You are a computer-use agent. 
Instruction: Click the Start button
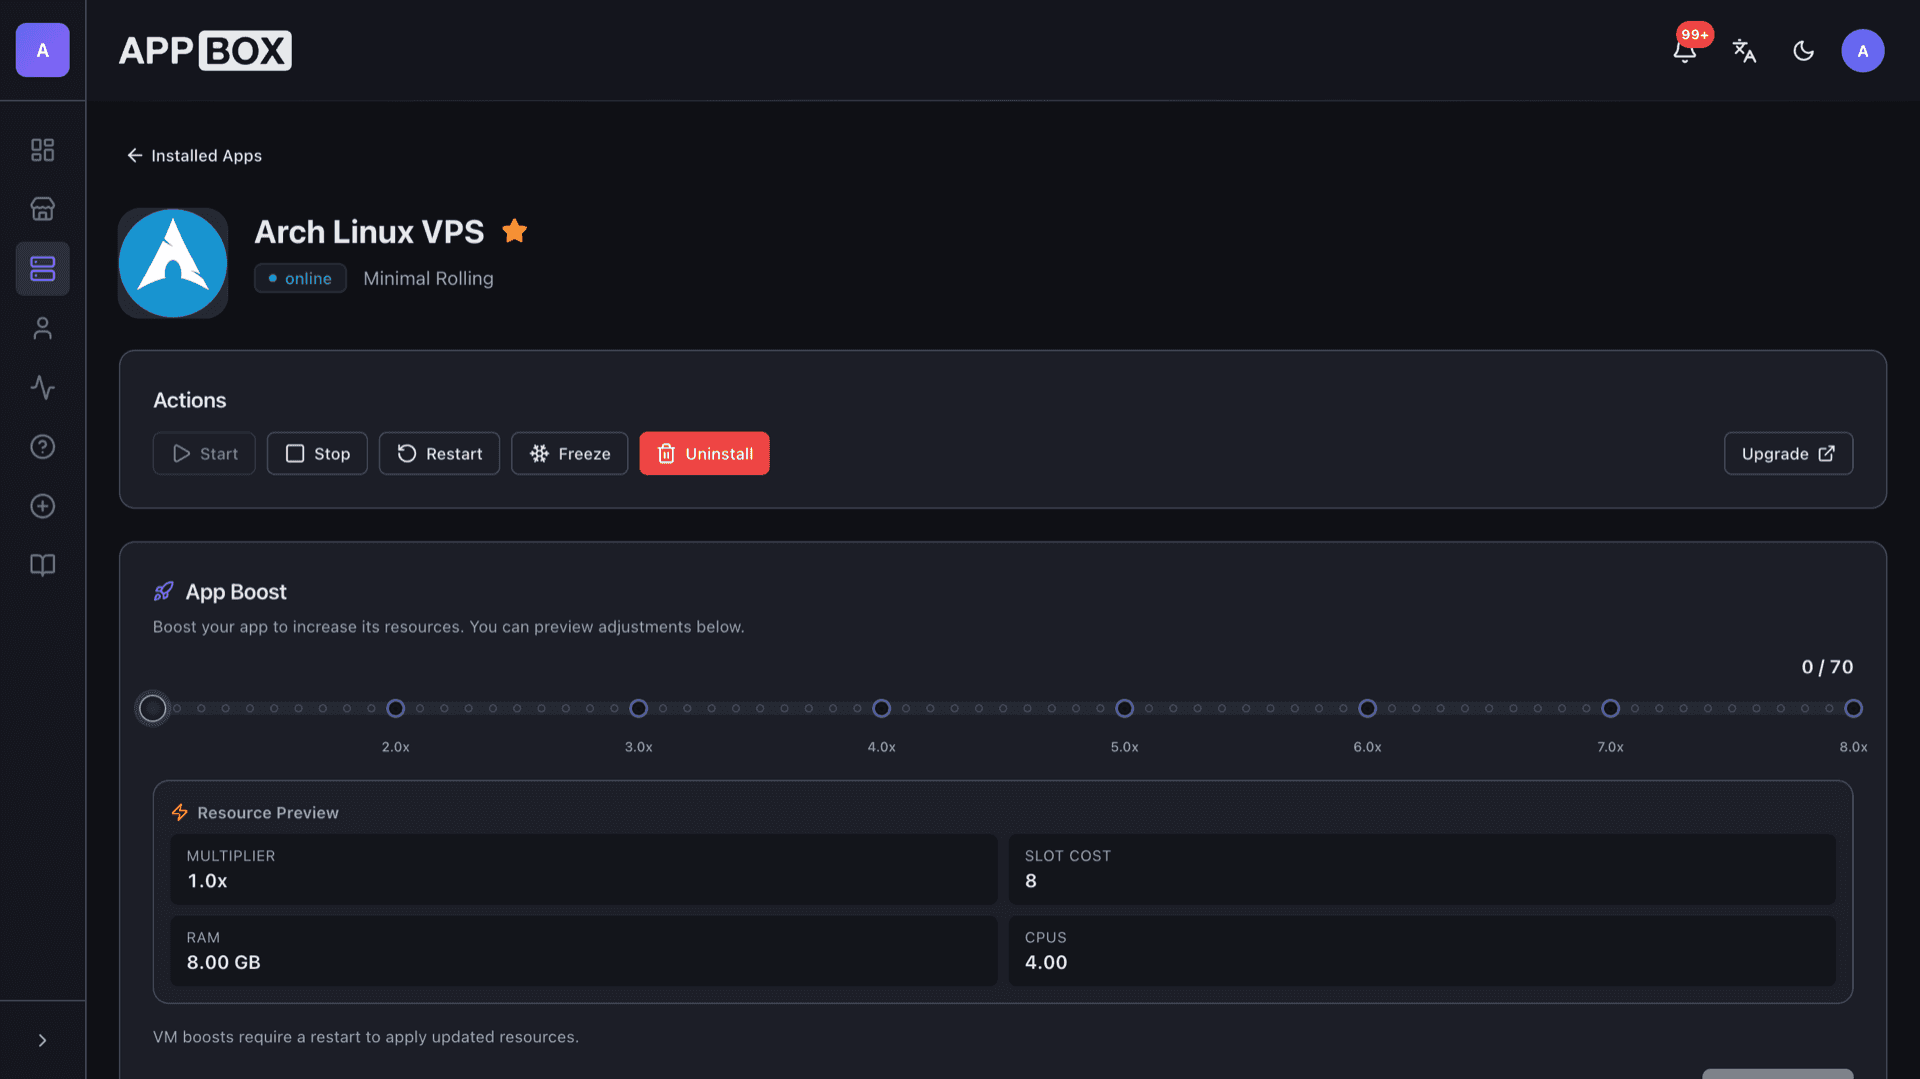tap(204, 453)
